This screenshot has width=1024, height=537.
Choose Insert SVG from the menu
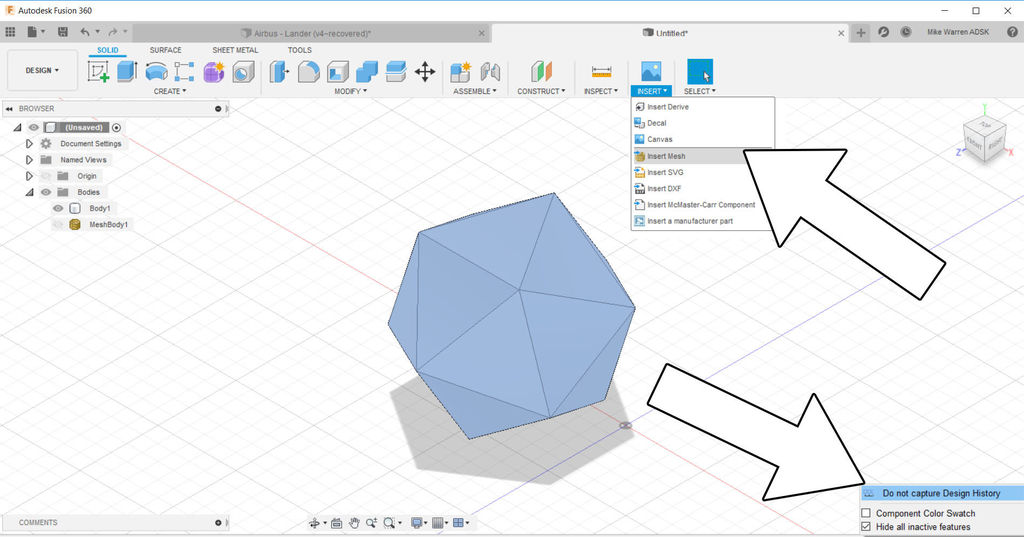pos(703,172)
